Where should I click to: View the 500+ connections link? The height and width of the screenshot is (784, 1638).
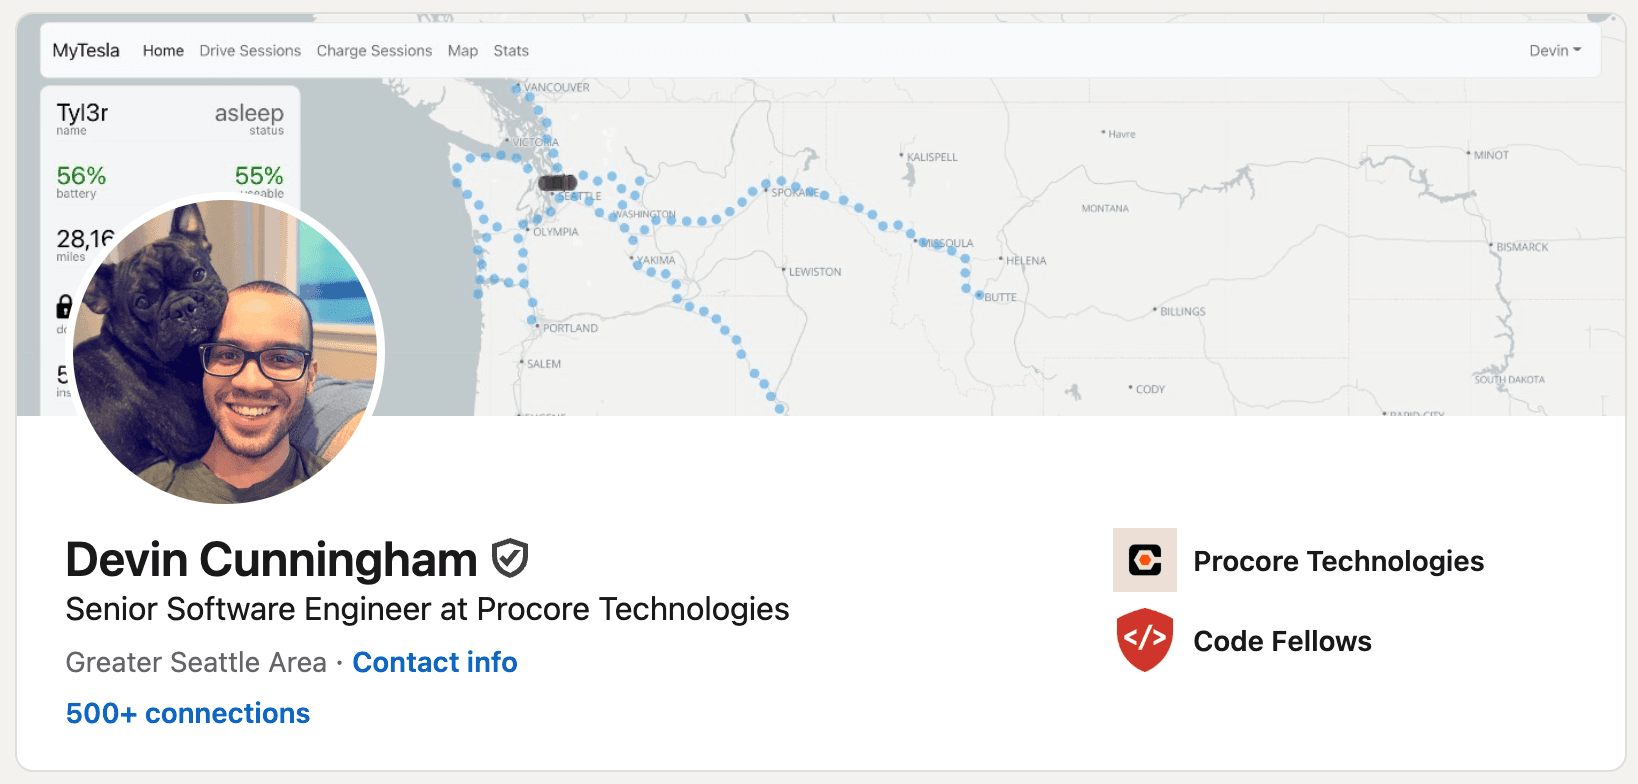click(x=188, y=713)
